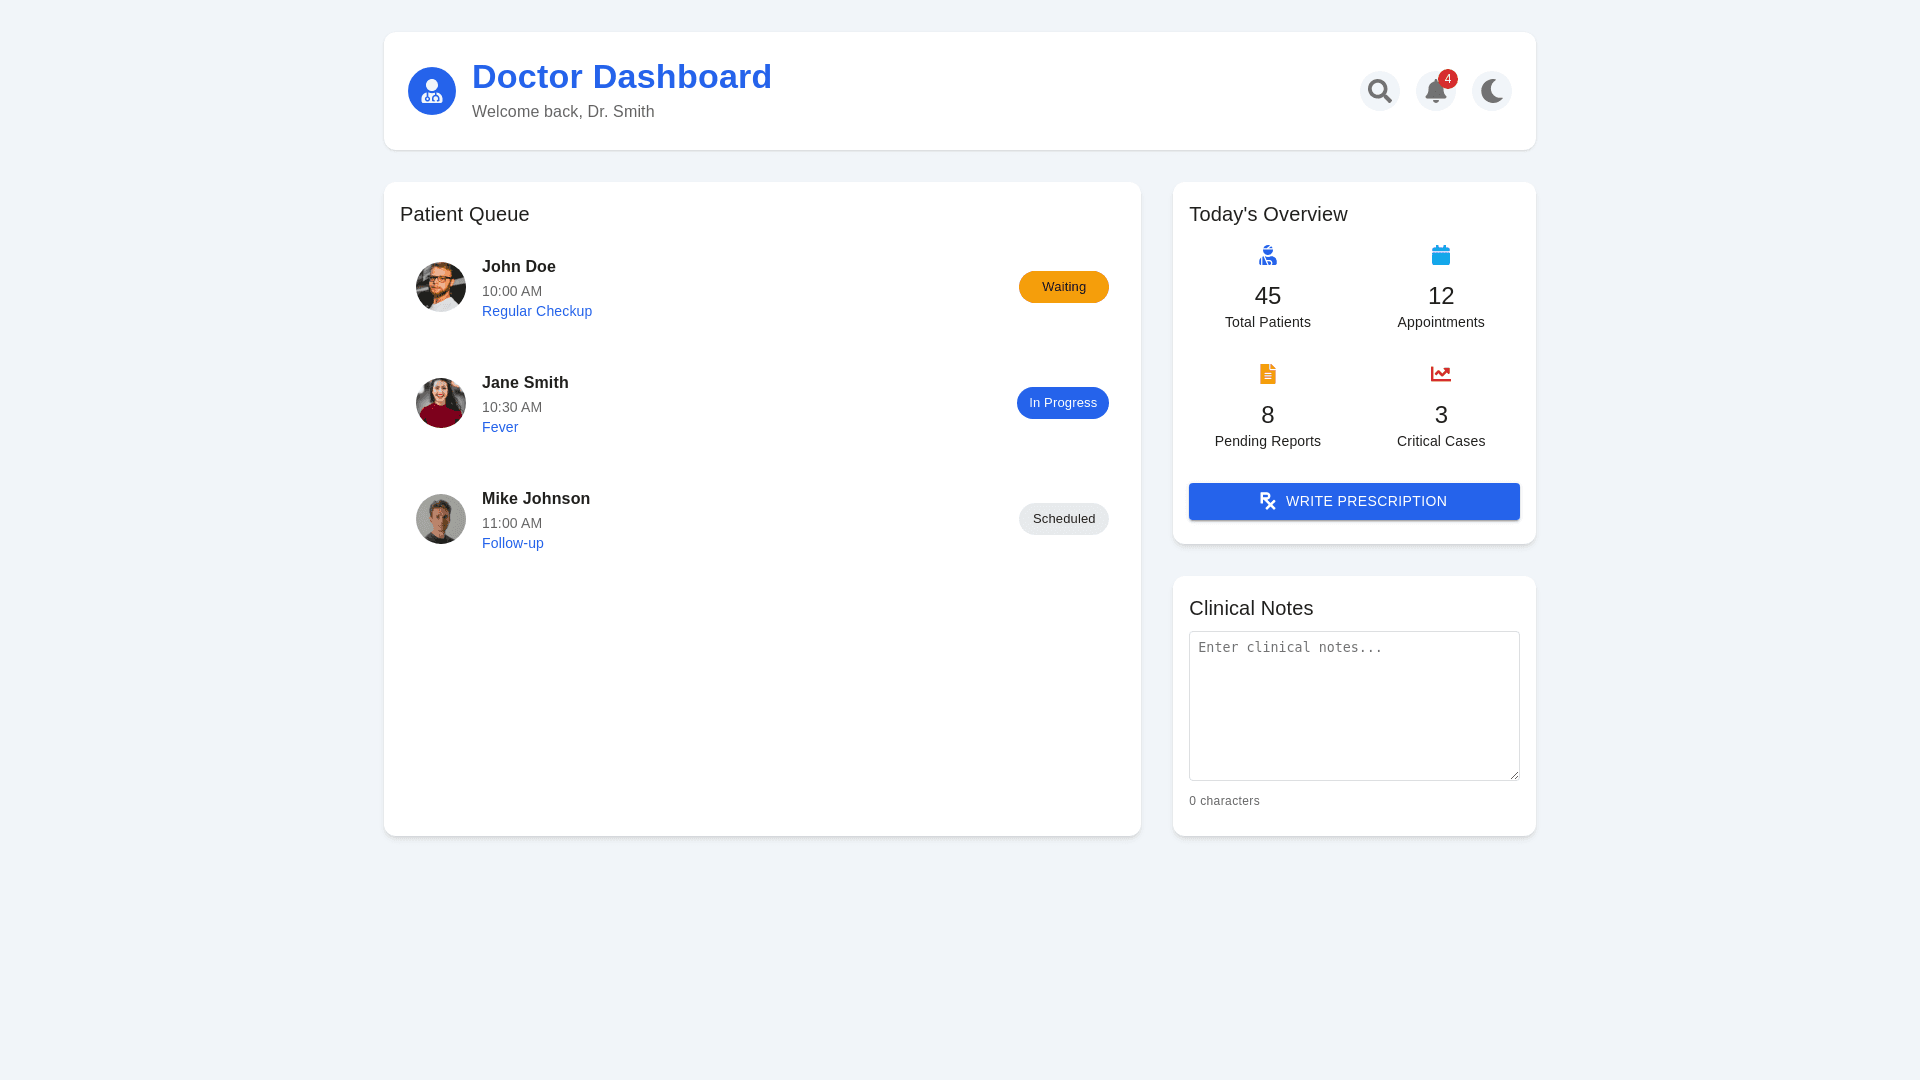Image resolution: width=1920 pixels, height=1080 pixels.
Task: Focus the clinical notes text area
Action: 1353,705
